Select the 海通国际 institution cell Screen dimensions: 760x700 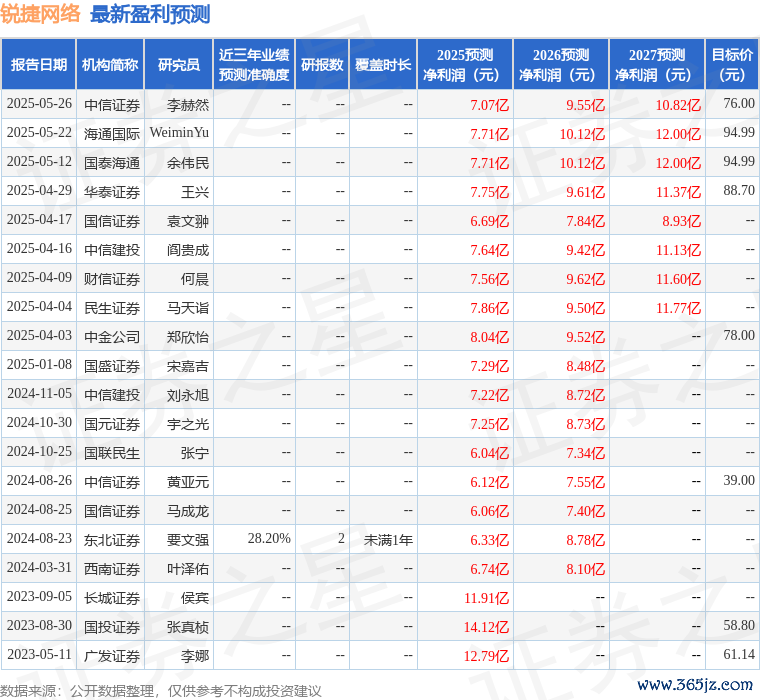pos(112,134)
